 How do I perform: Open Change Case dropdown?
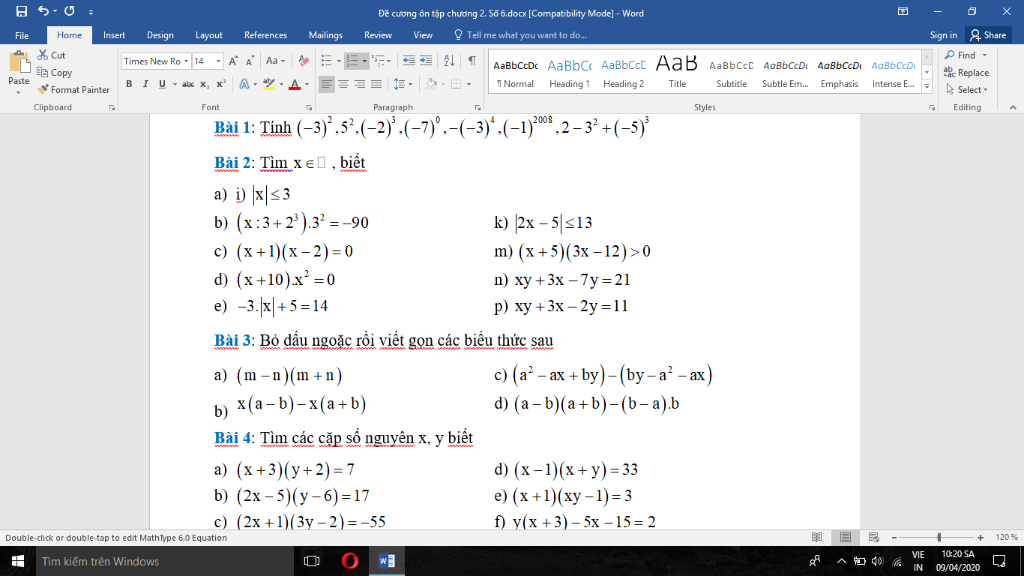[x=275, y=61]
